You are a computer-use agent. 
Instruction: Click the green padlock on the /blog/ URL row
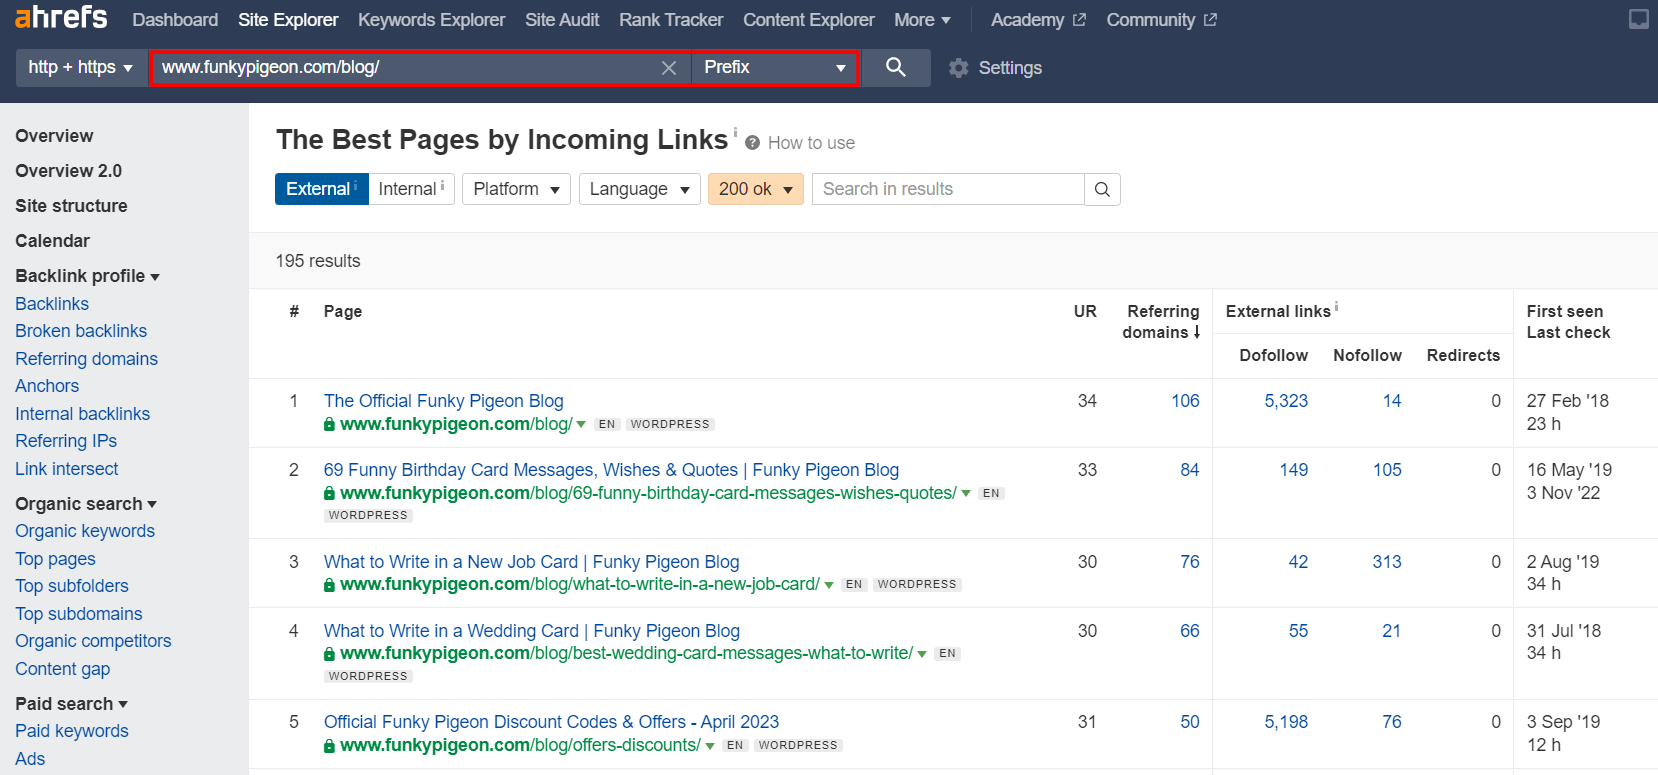(x=329, y=424)
